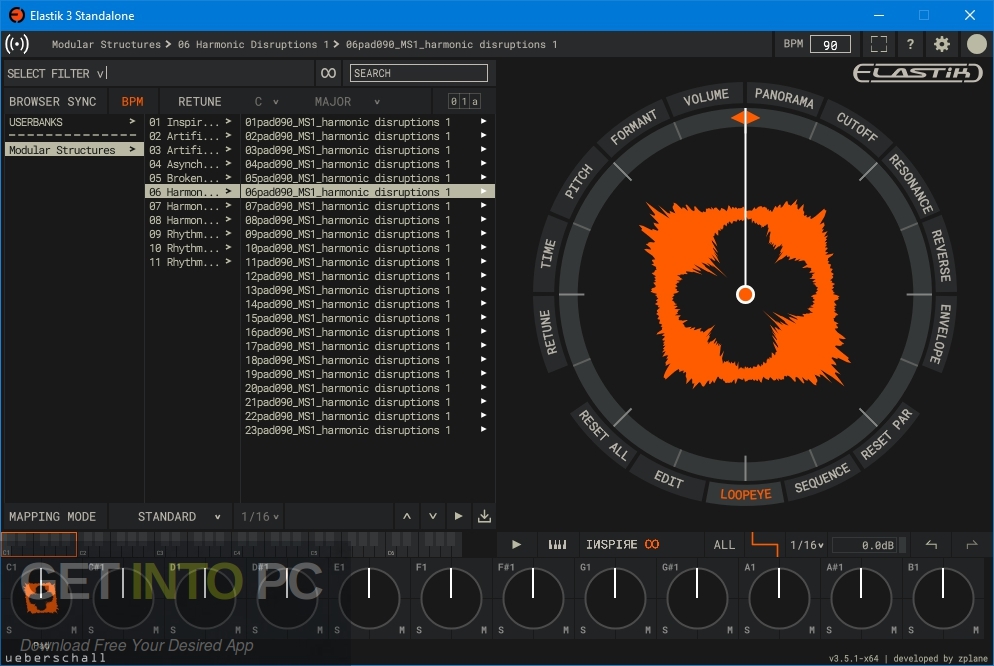The width and height of the screenshot is (994, 666).
Task: Expand folder 01 Inspir...
Action: (x=190, y=122)
